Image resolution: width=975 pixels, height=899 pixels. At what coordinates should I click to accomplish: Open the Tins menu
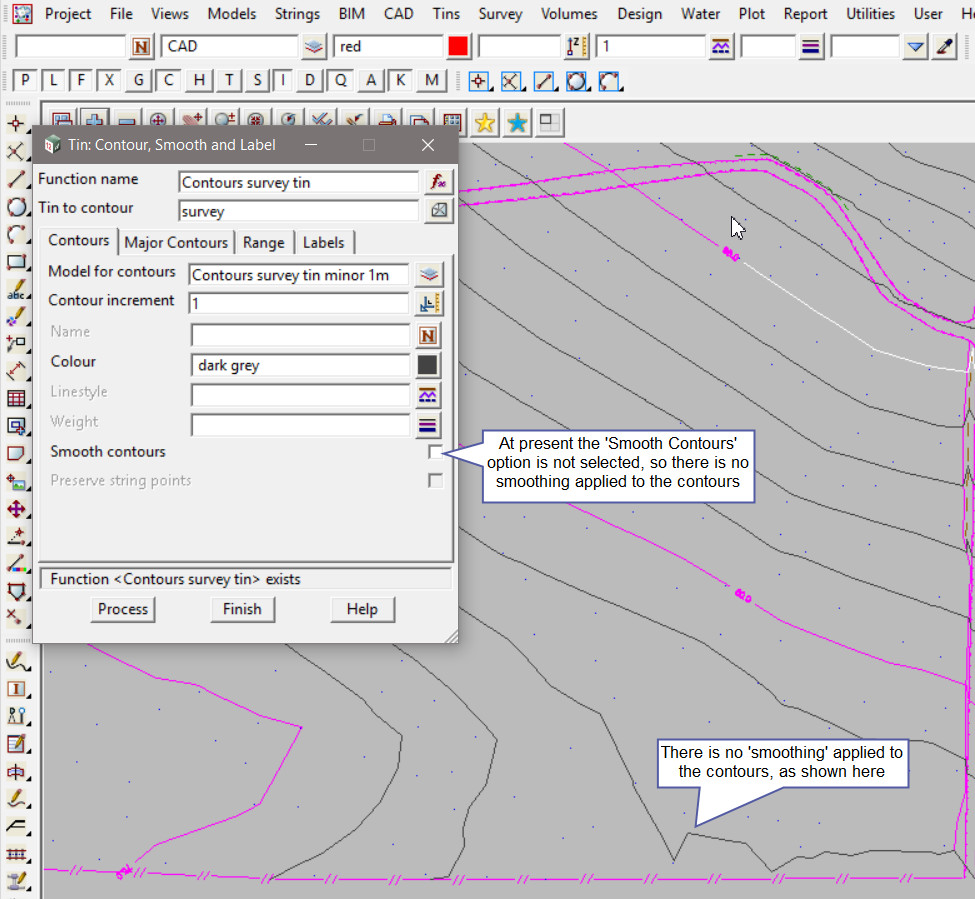446,14
